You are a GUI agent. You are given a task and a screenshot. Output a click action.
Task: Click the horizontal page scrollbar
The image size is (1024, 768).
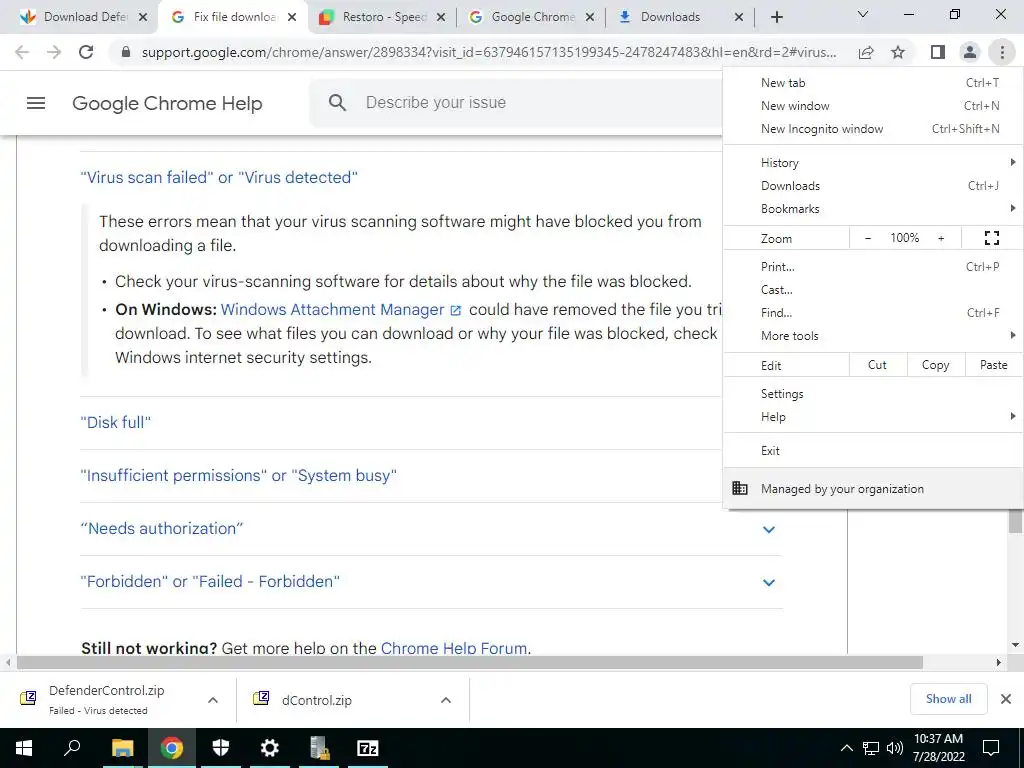470,662
